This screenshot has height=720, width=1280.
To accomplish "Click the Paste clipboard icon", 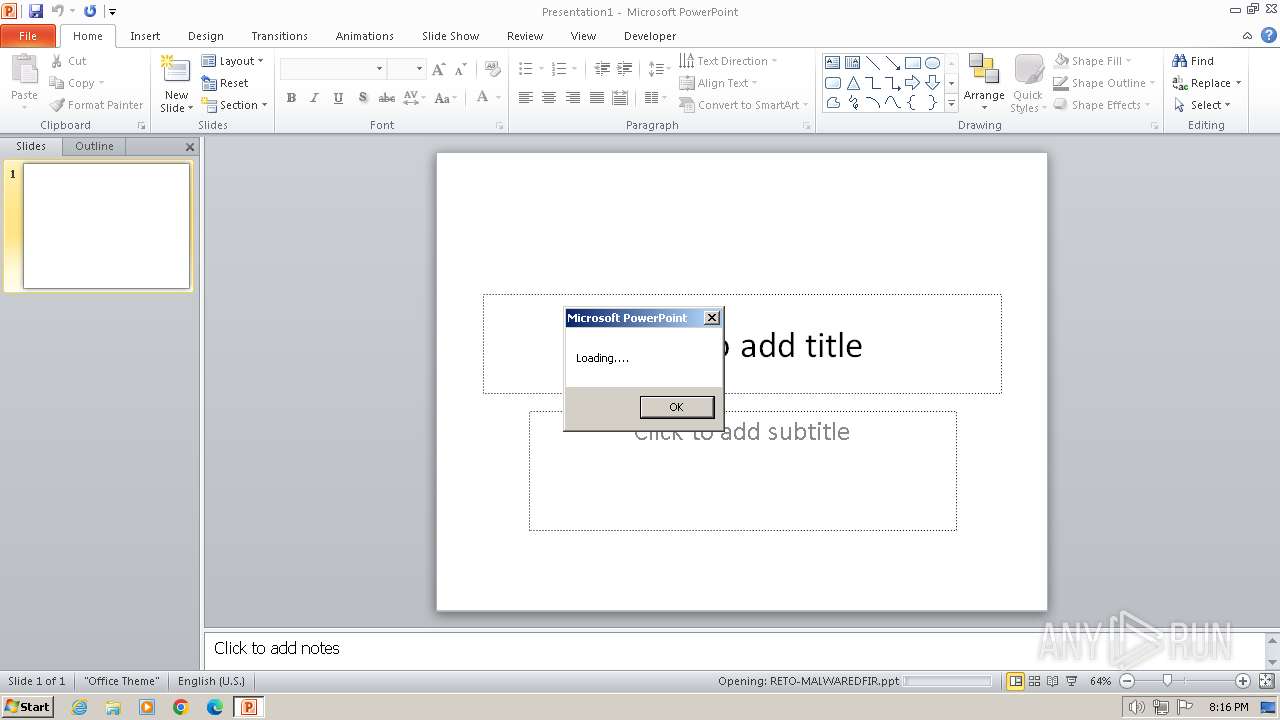I will [x=24, y=72].
